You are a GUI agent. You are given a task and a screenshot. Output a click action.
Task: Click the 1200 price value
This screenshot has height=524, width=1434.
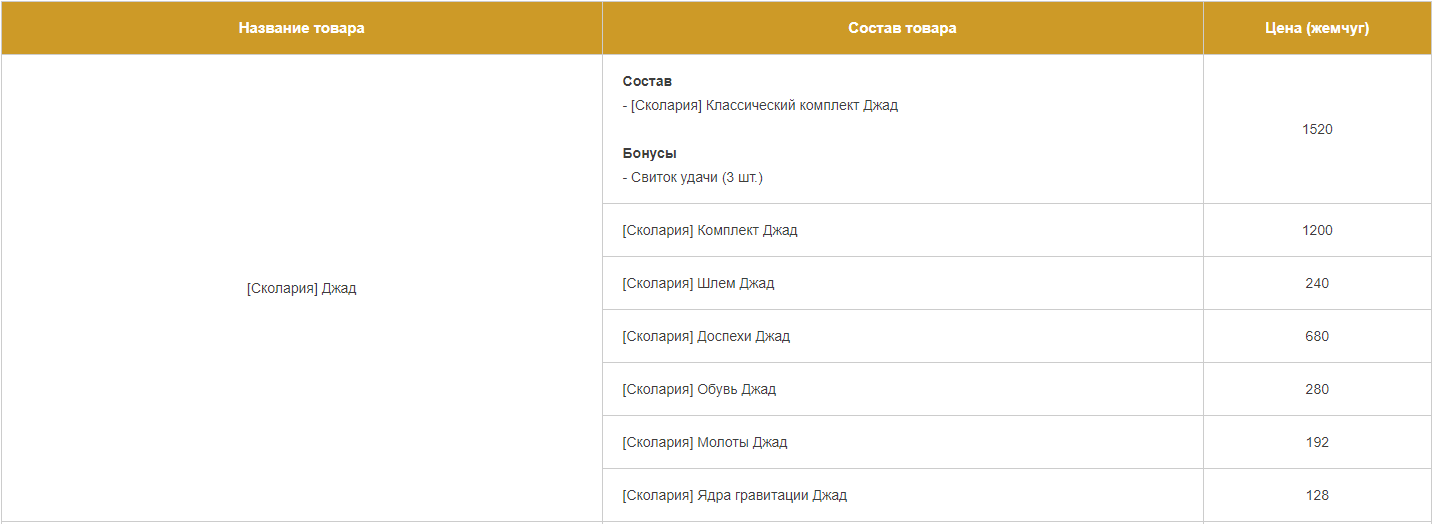tap(1317, 231)
